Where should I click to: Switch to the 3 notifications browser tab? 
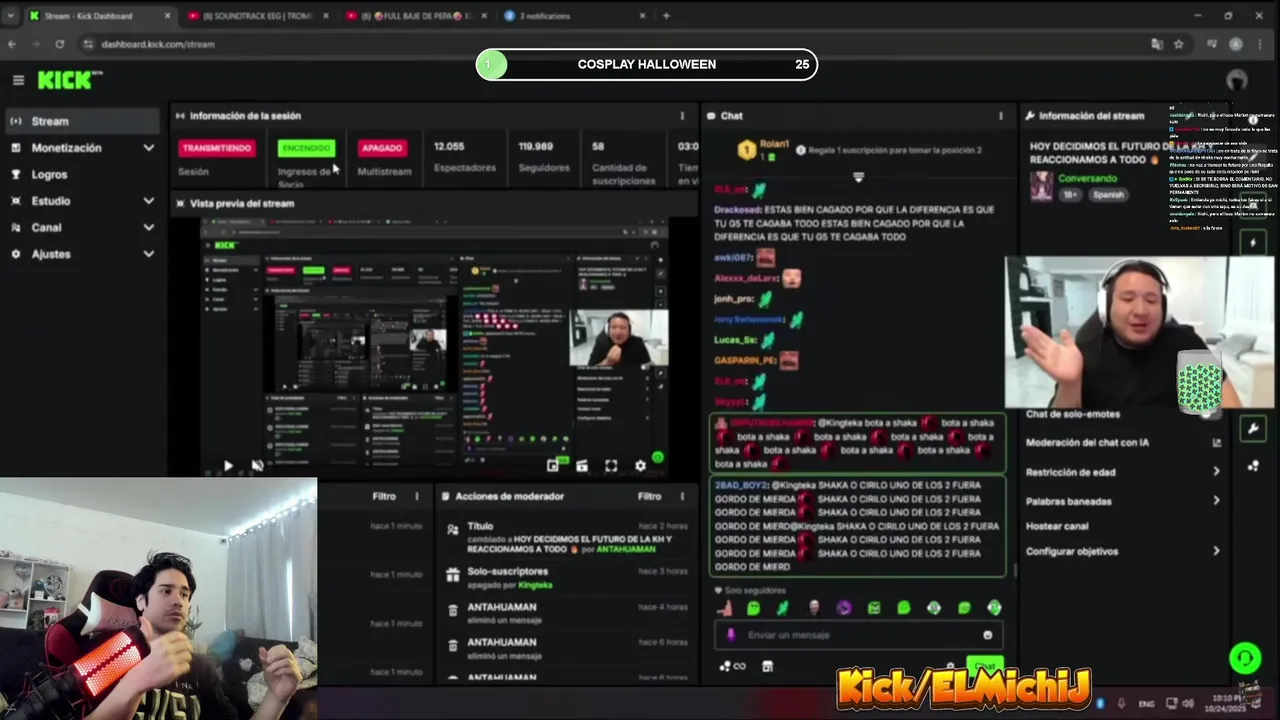[x=571, y=16]
